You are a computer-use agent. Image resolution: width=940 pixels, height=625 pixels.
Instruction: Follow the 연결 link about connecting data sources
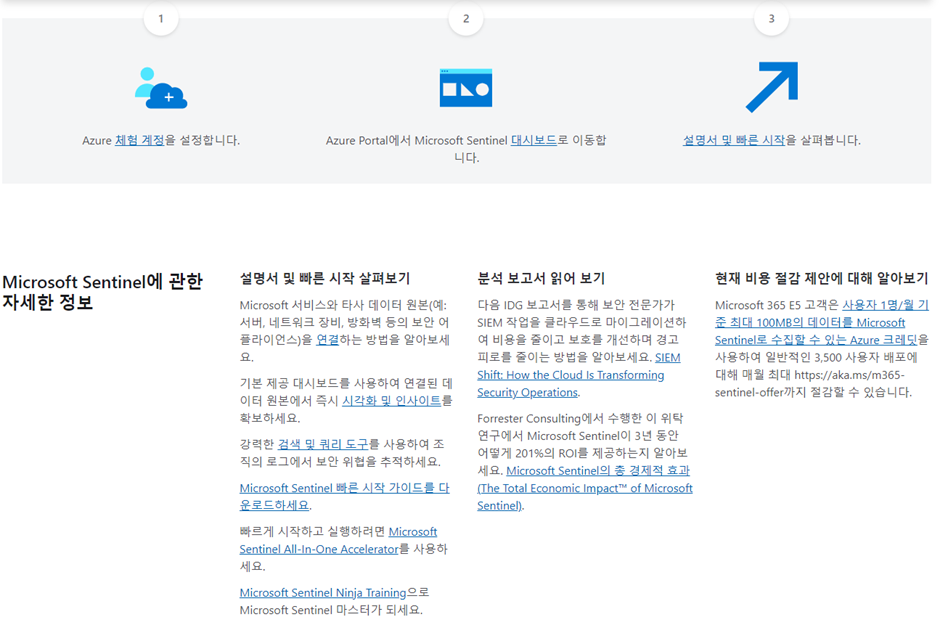(327, 340)
